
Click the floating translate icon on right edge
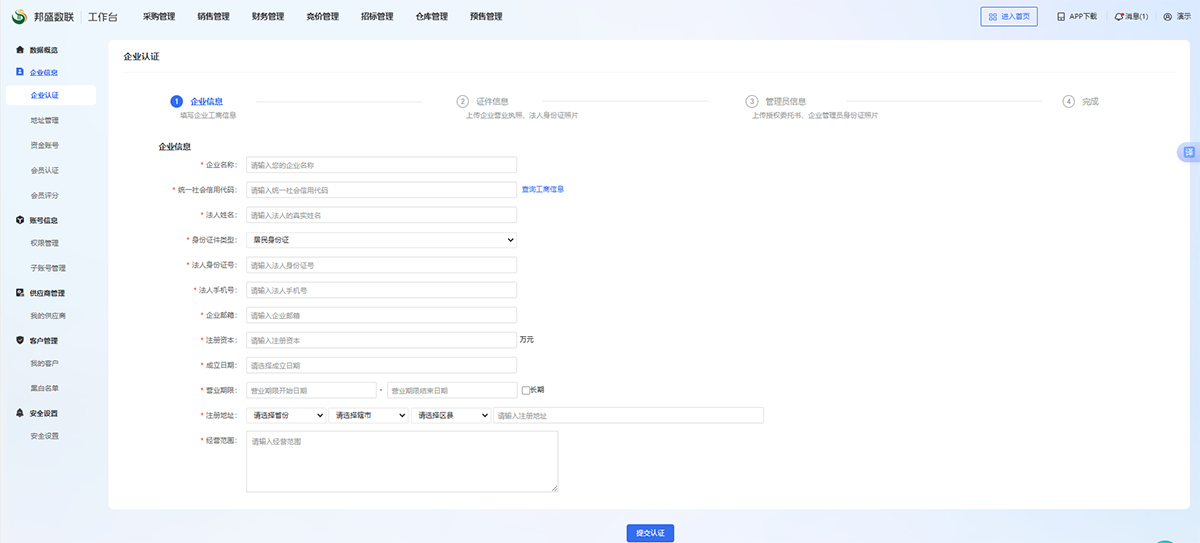tap(1189, 152)
